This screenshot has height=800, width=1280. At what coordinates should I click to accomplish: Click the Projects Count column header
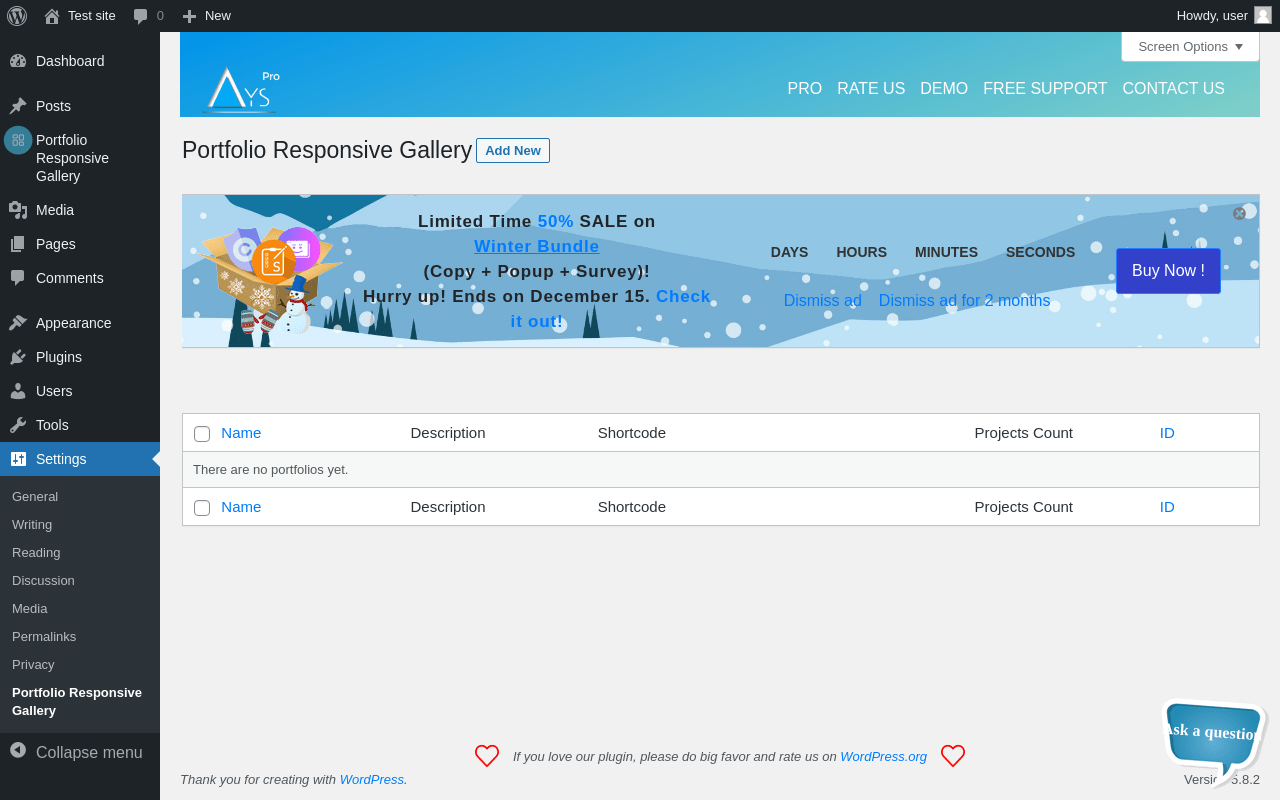pyautogui.click(x=1024, y=432)
